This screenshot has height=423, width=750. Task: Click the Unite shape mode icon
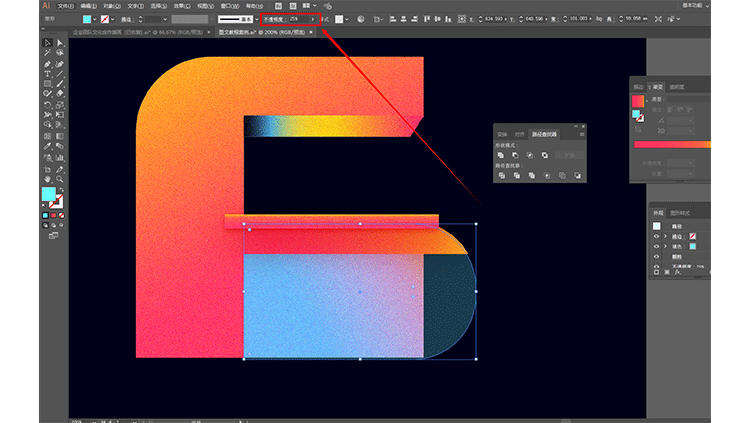[502, 155]
